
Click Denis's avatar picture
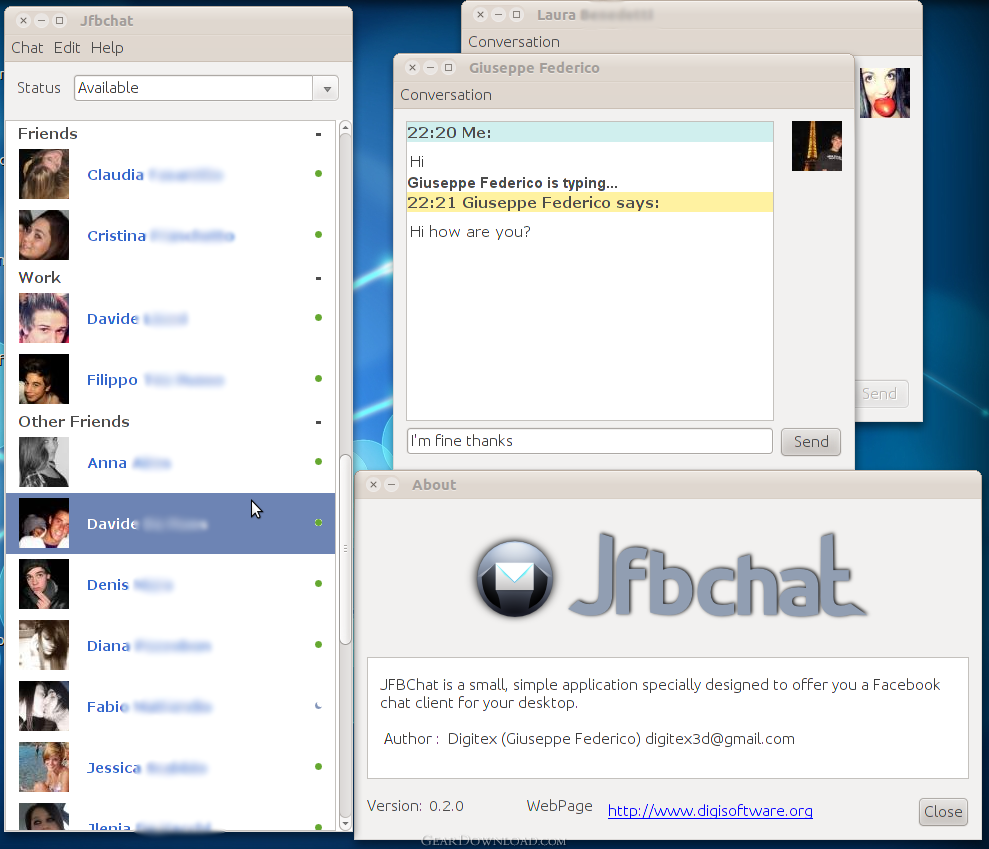coord(44,584)
